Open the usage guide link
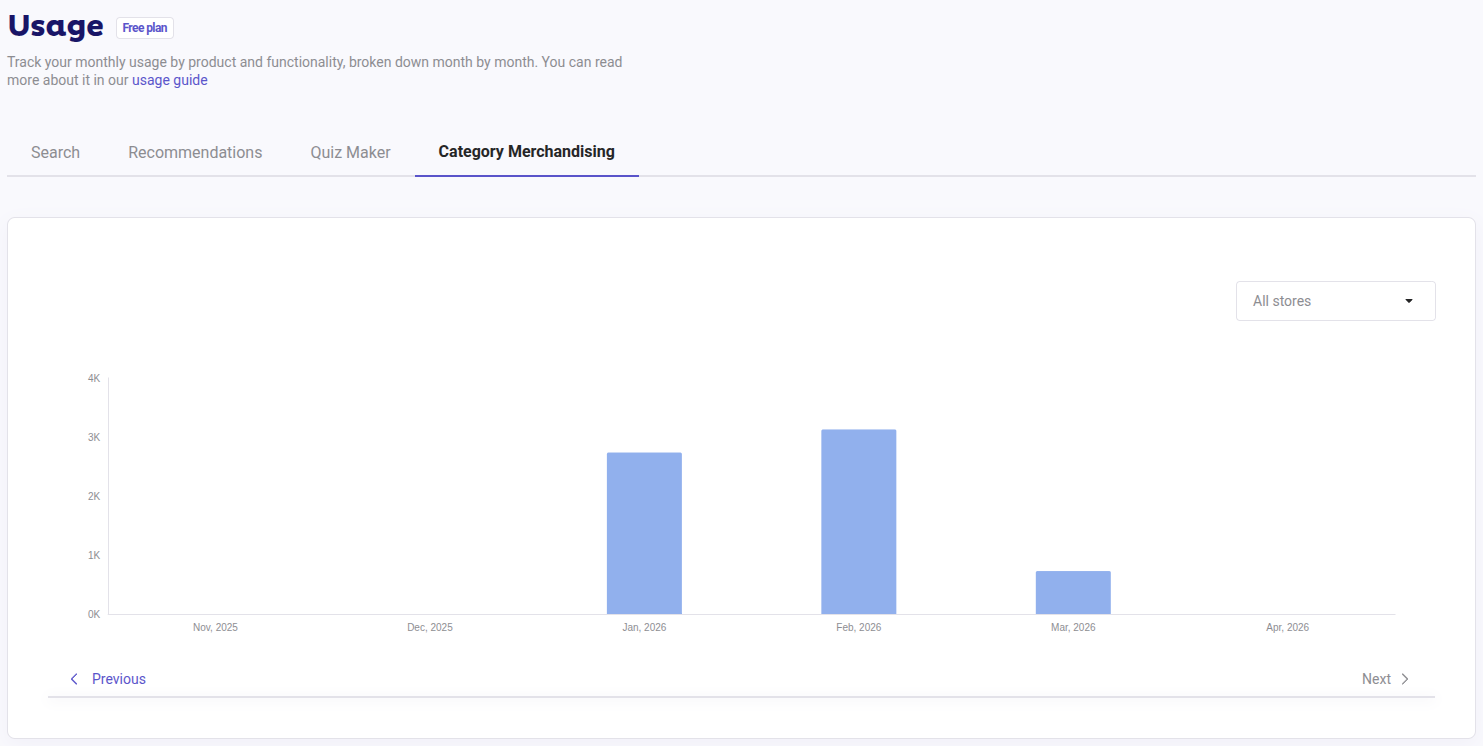 (170, 80)
